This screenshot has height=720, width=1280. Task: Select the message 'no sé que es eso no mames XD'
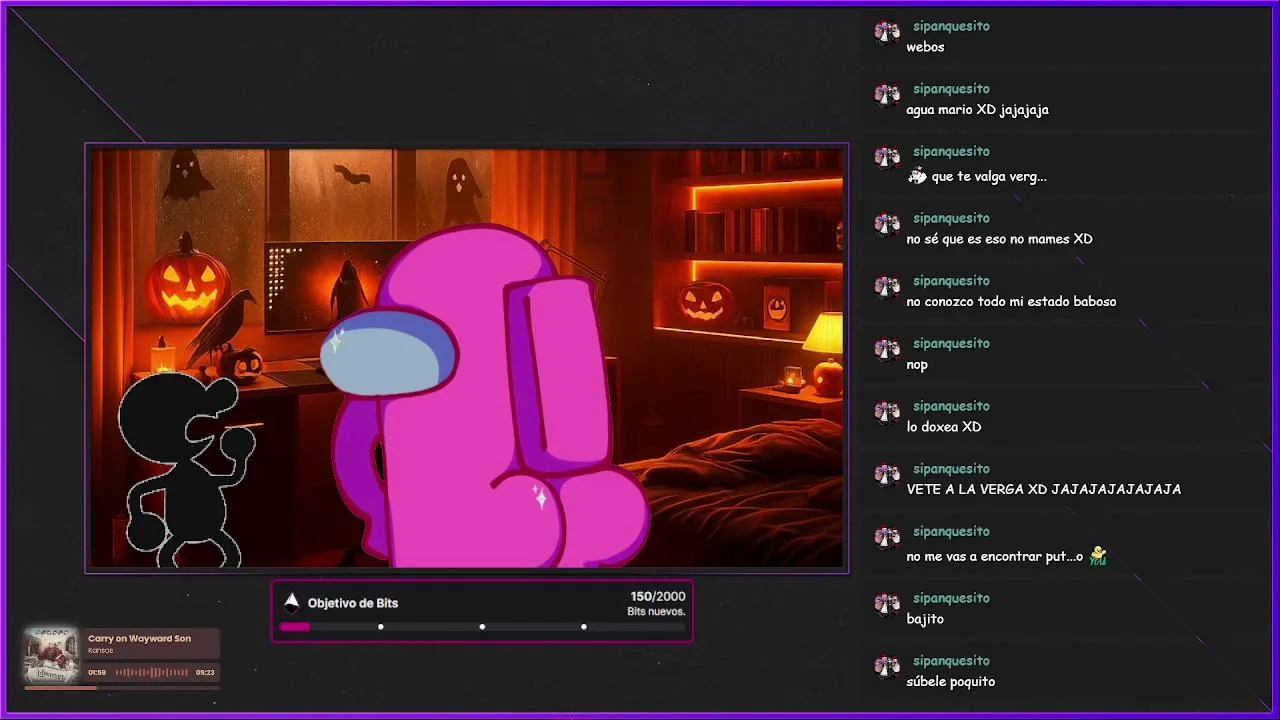999,239
